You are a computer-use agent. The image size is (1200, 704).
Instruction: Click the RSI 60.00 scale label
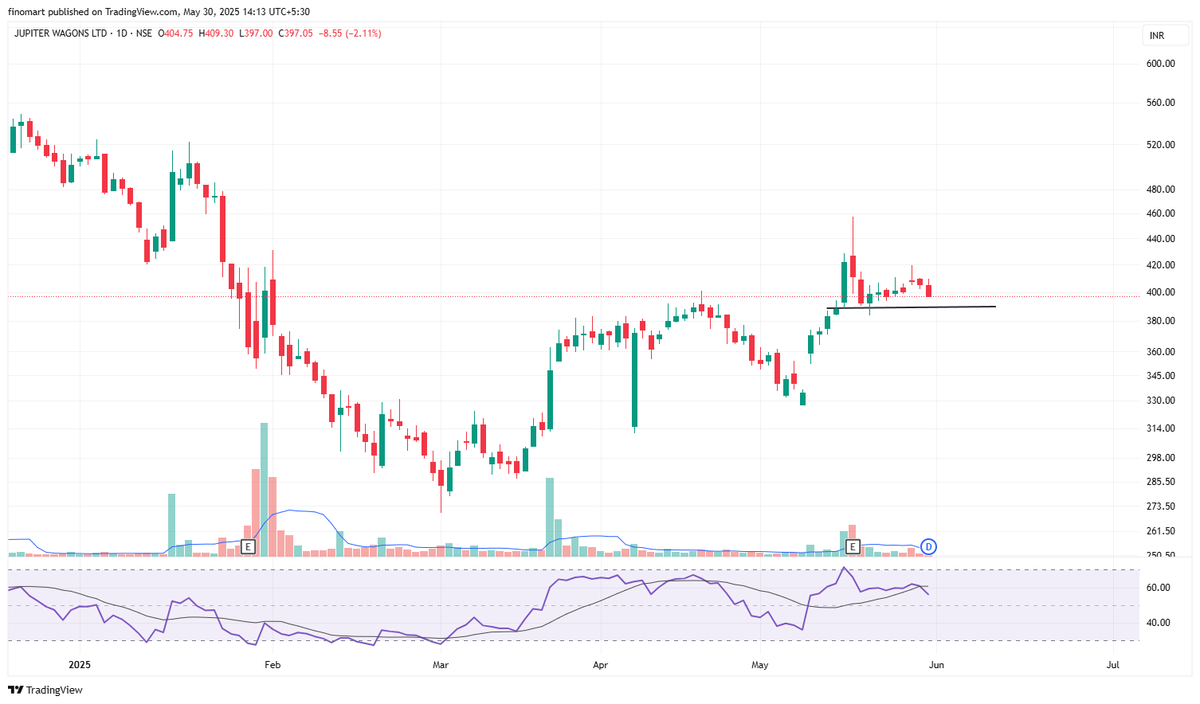pos(1160,587)
